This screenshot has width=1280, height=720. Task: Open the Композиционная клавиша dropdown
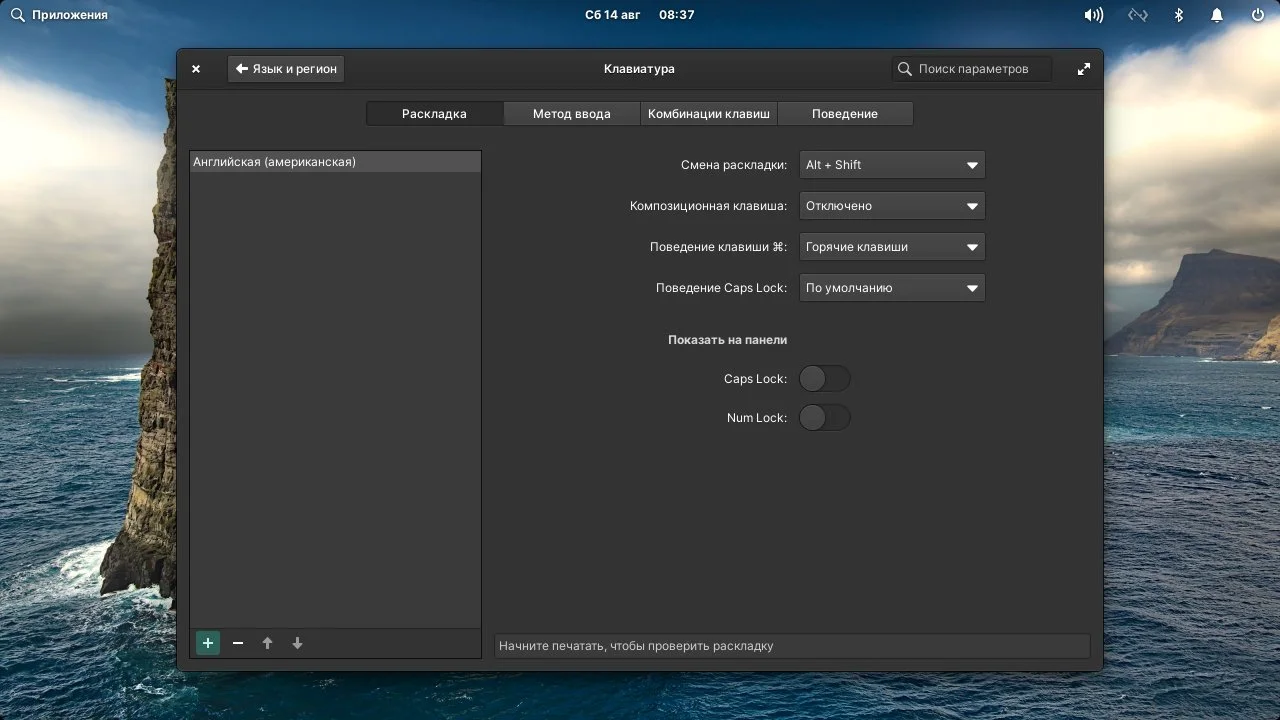pos(891,205)
